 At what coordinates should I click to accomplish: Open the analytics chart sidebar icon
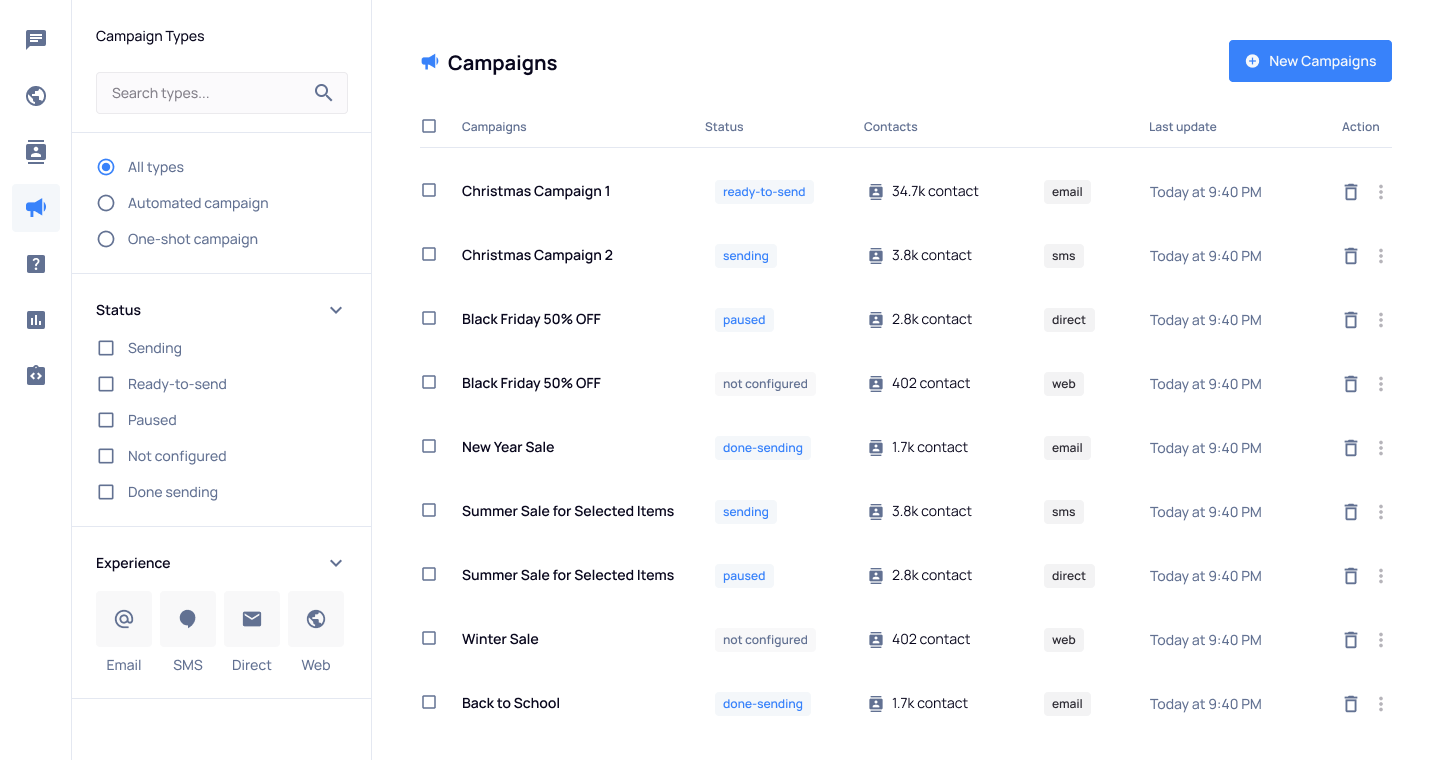pos(36,320)
